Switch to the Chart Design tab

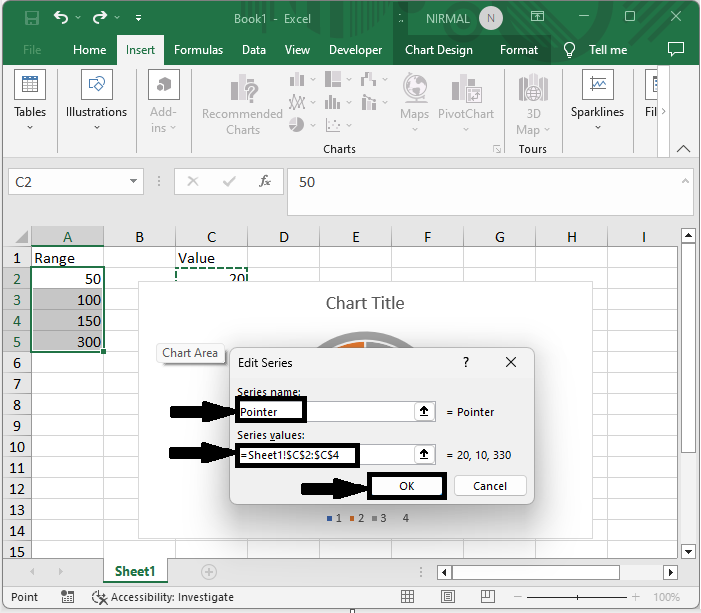pyautogui.click(x=439, y=50)
